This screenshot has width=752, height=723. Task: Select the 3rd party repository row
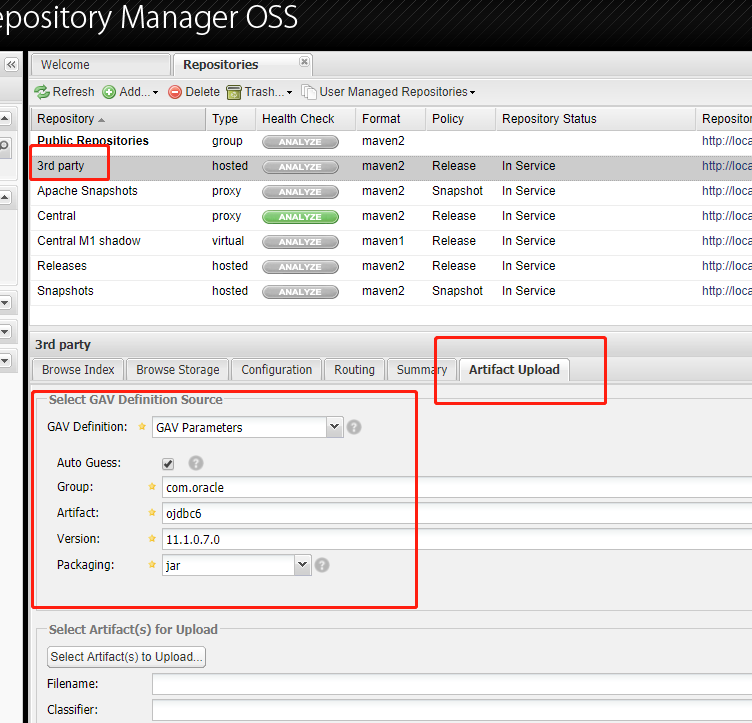coord(391,166)
